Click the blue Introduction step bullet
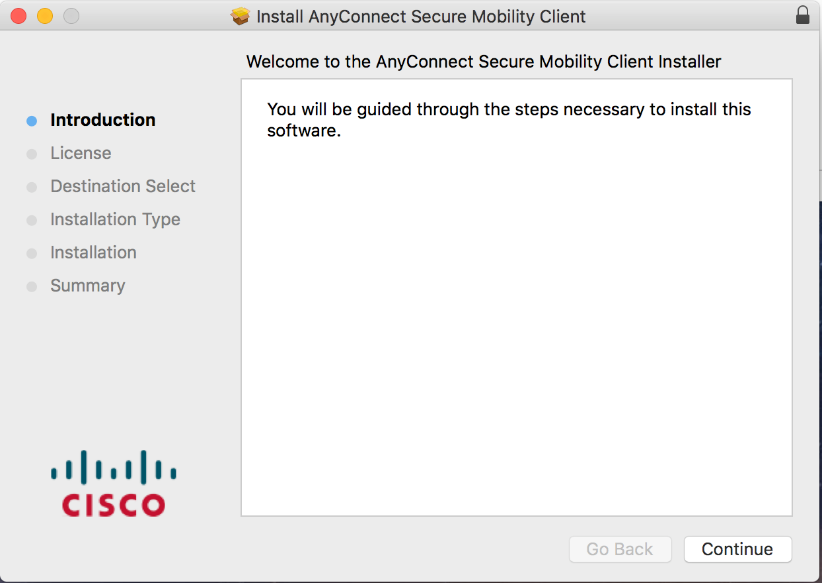This screenshot has width=822, height=583. [x=31, y=121]
